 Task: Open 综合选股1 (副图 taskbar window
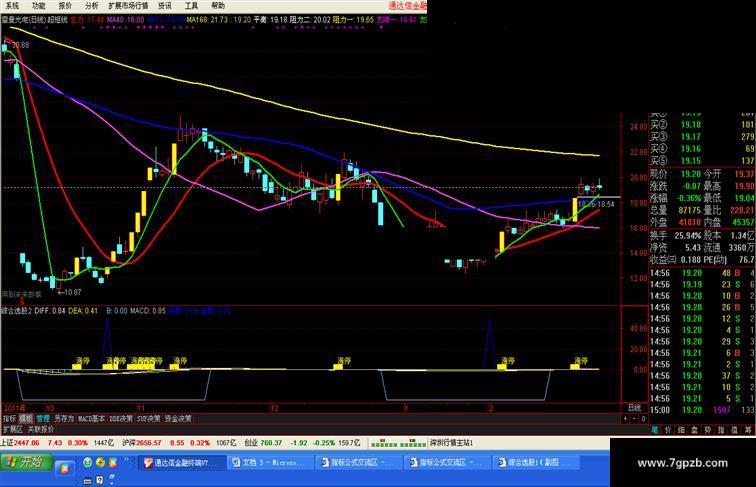(535, 462)
